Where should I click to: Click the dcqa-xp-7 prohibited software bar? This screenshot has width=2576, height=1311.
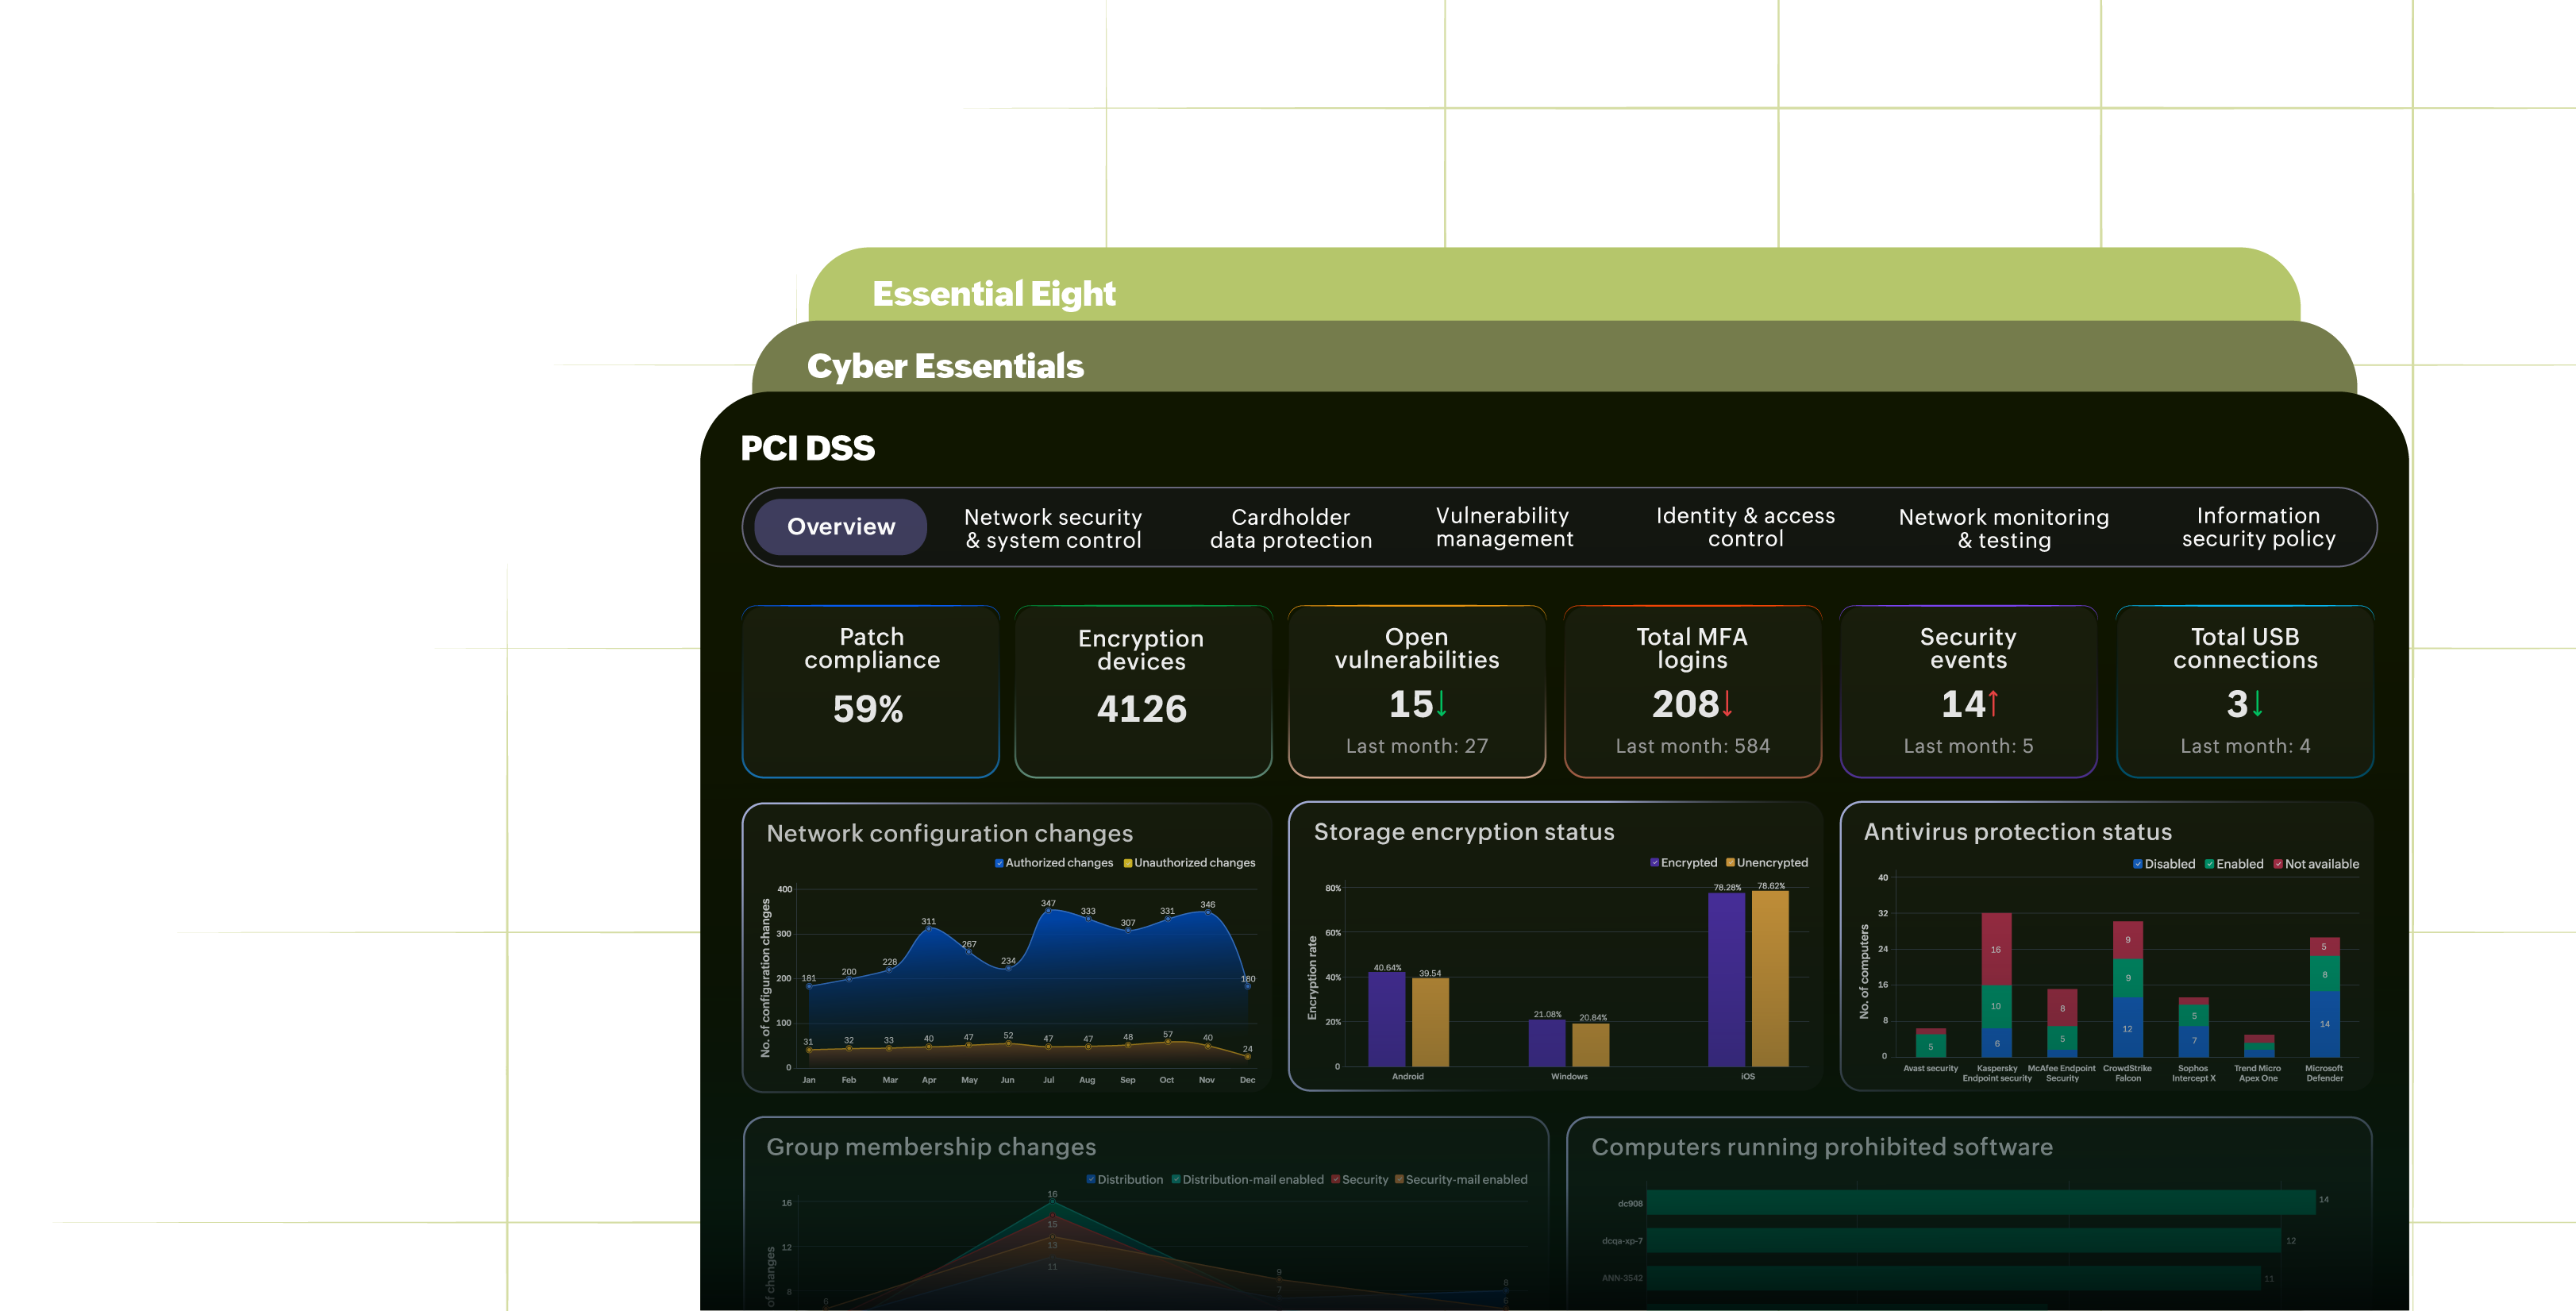click(1964, 1240)
